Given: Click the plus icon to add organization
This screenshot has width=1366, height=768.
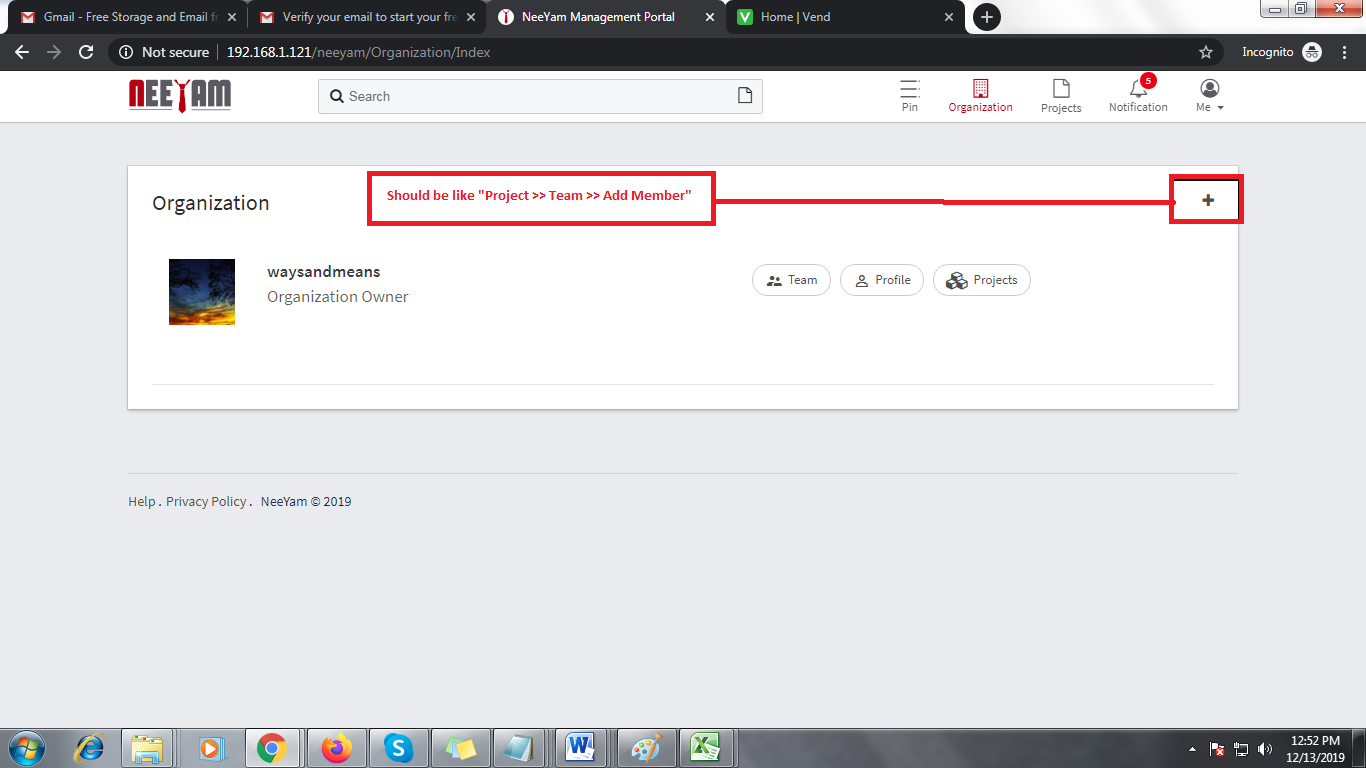Looking at the screenshot, I should coord(1207,201).
